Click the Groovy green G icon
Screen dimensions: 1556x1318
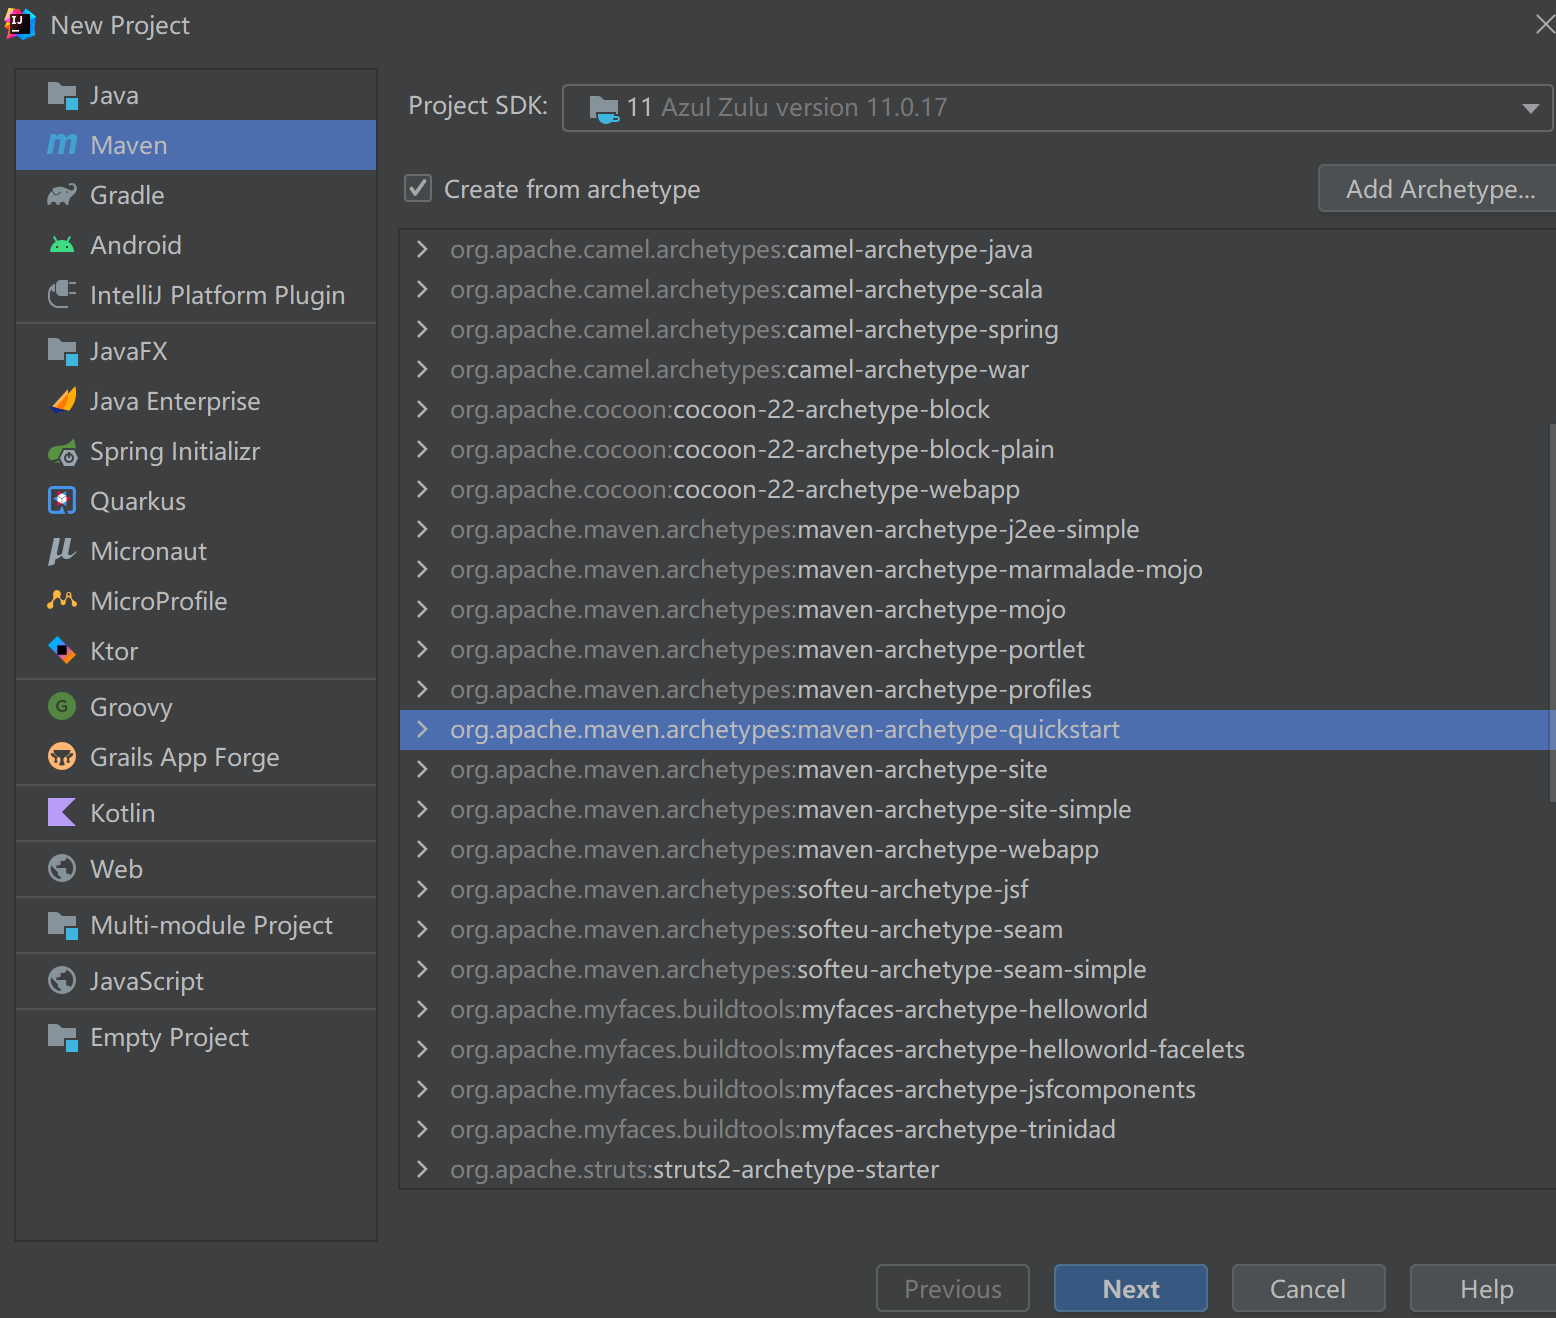click(62, 707)
